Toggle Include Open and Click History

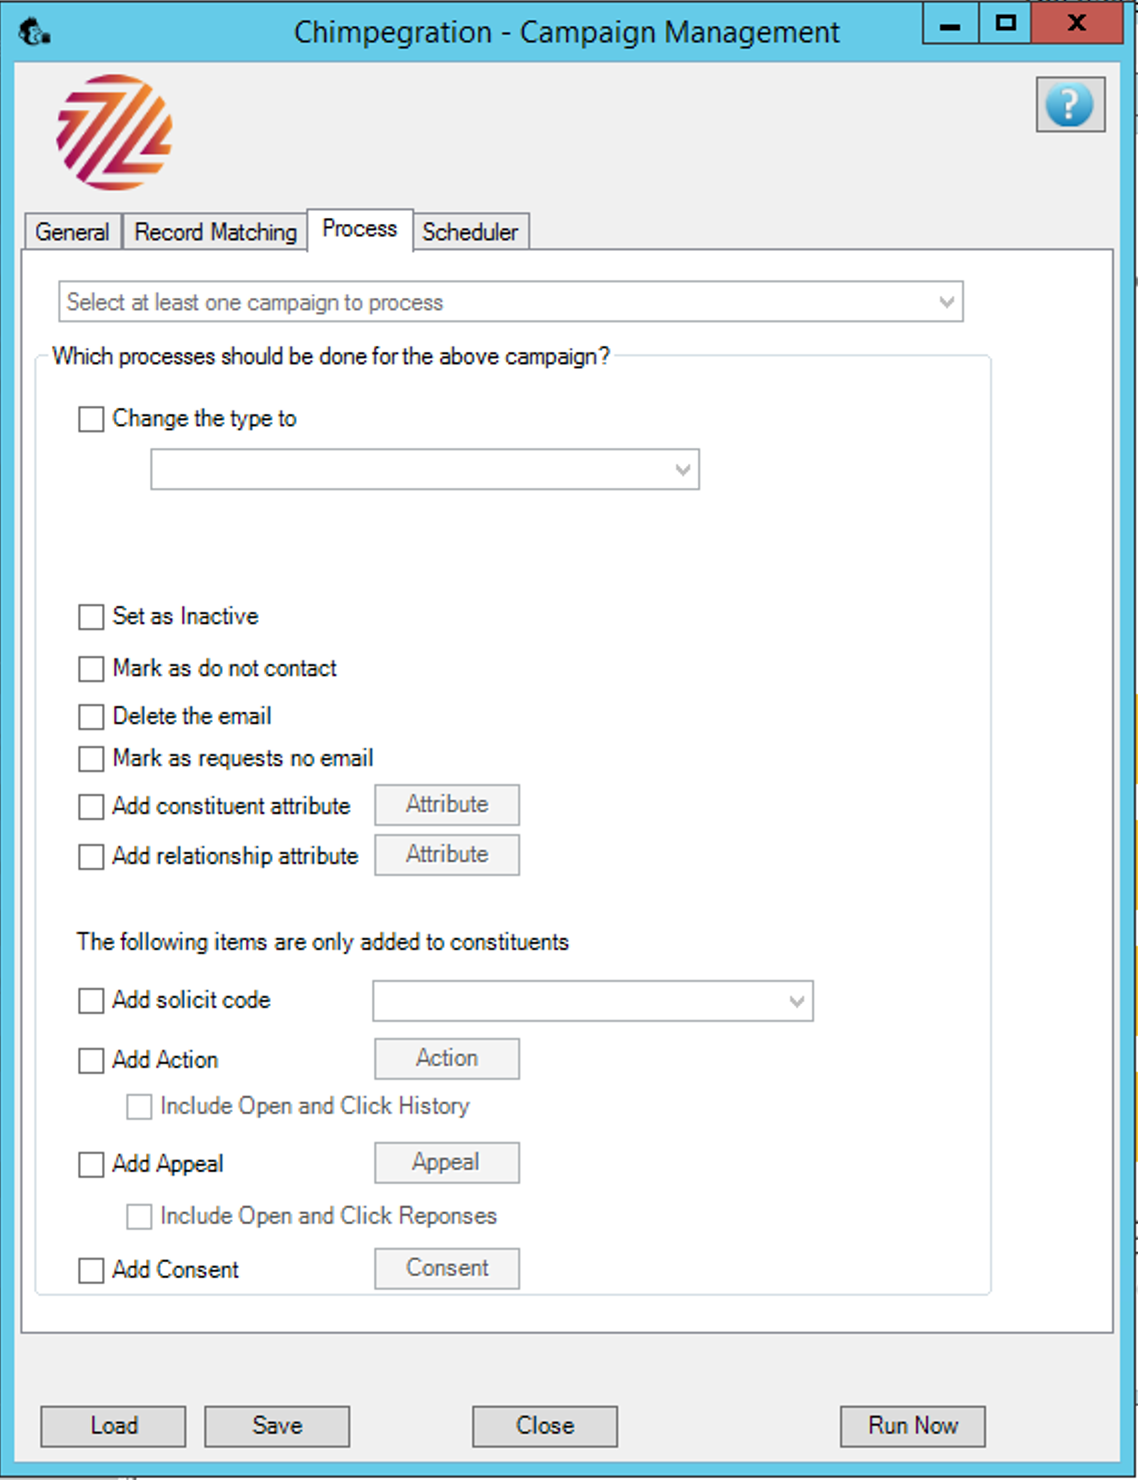point(139,1107)
